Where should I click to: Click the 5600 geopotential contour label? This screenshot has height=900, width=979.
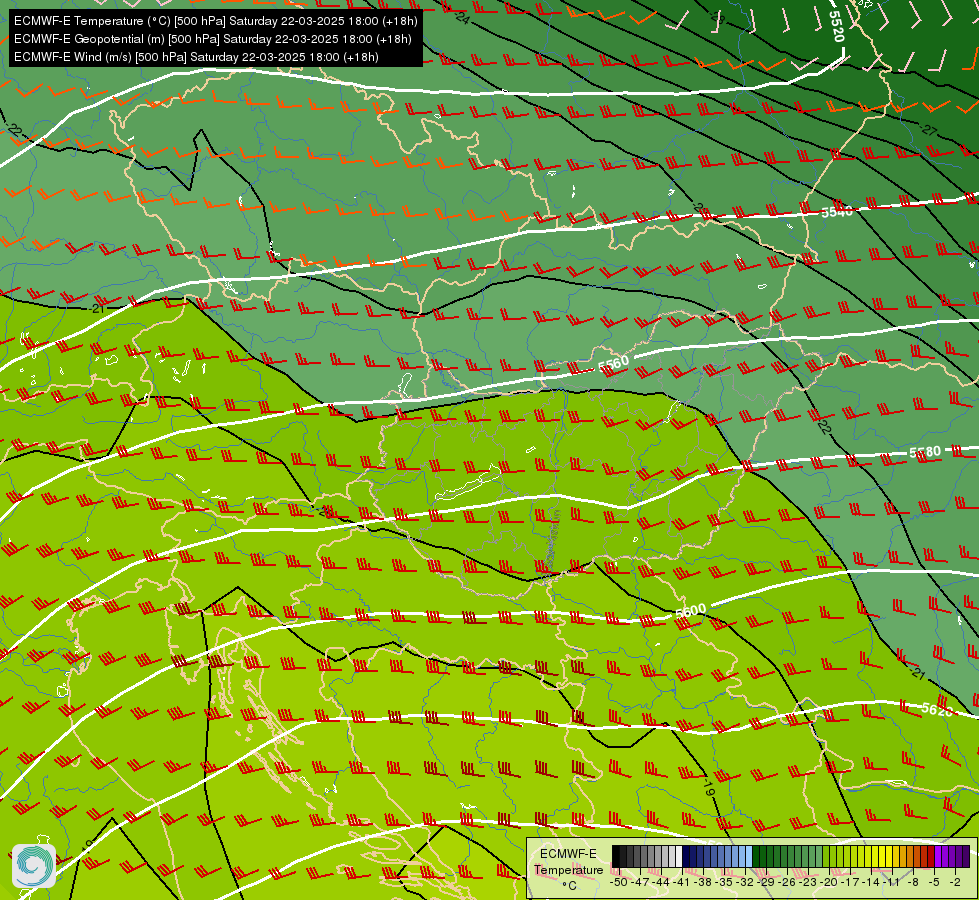click(691, 610)
